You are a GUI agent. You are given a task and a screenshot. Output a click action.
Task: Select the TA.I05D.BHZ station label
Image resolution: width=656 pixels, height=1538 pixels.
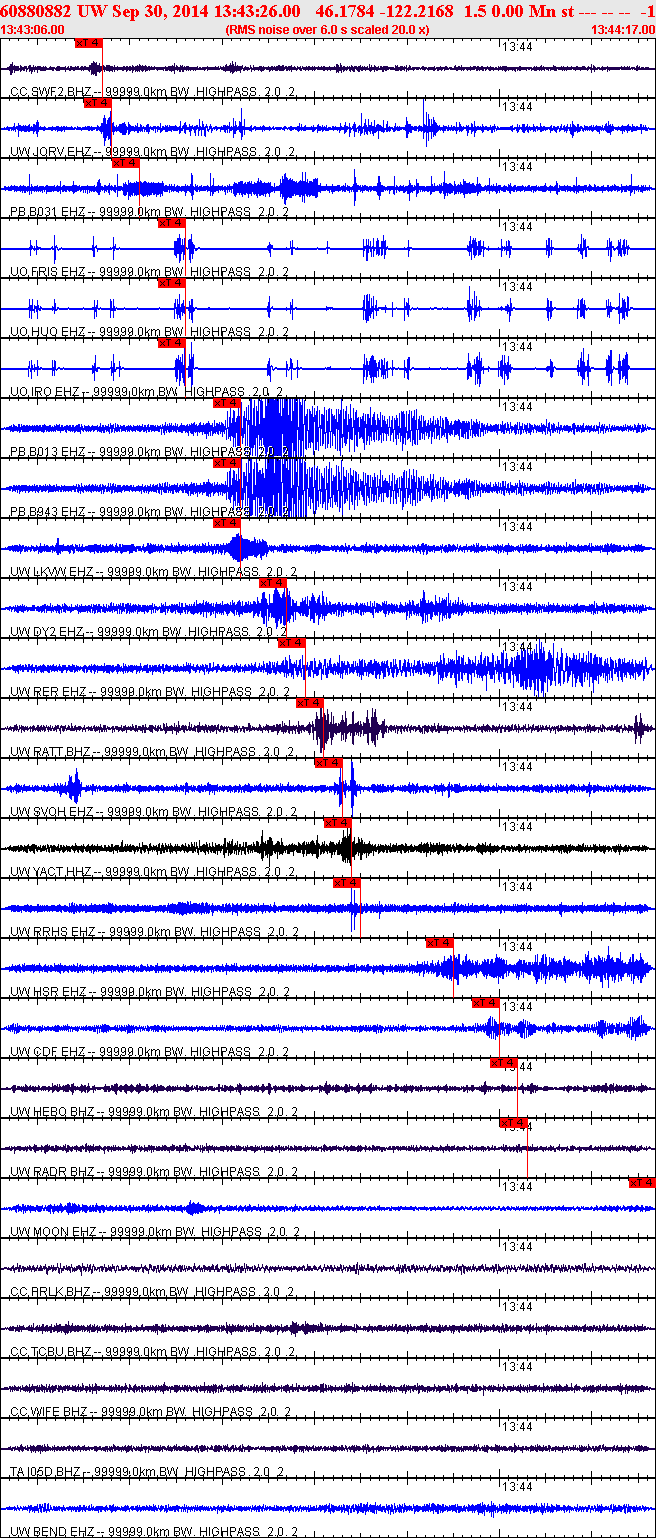coord(149,1472)
